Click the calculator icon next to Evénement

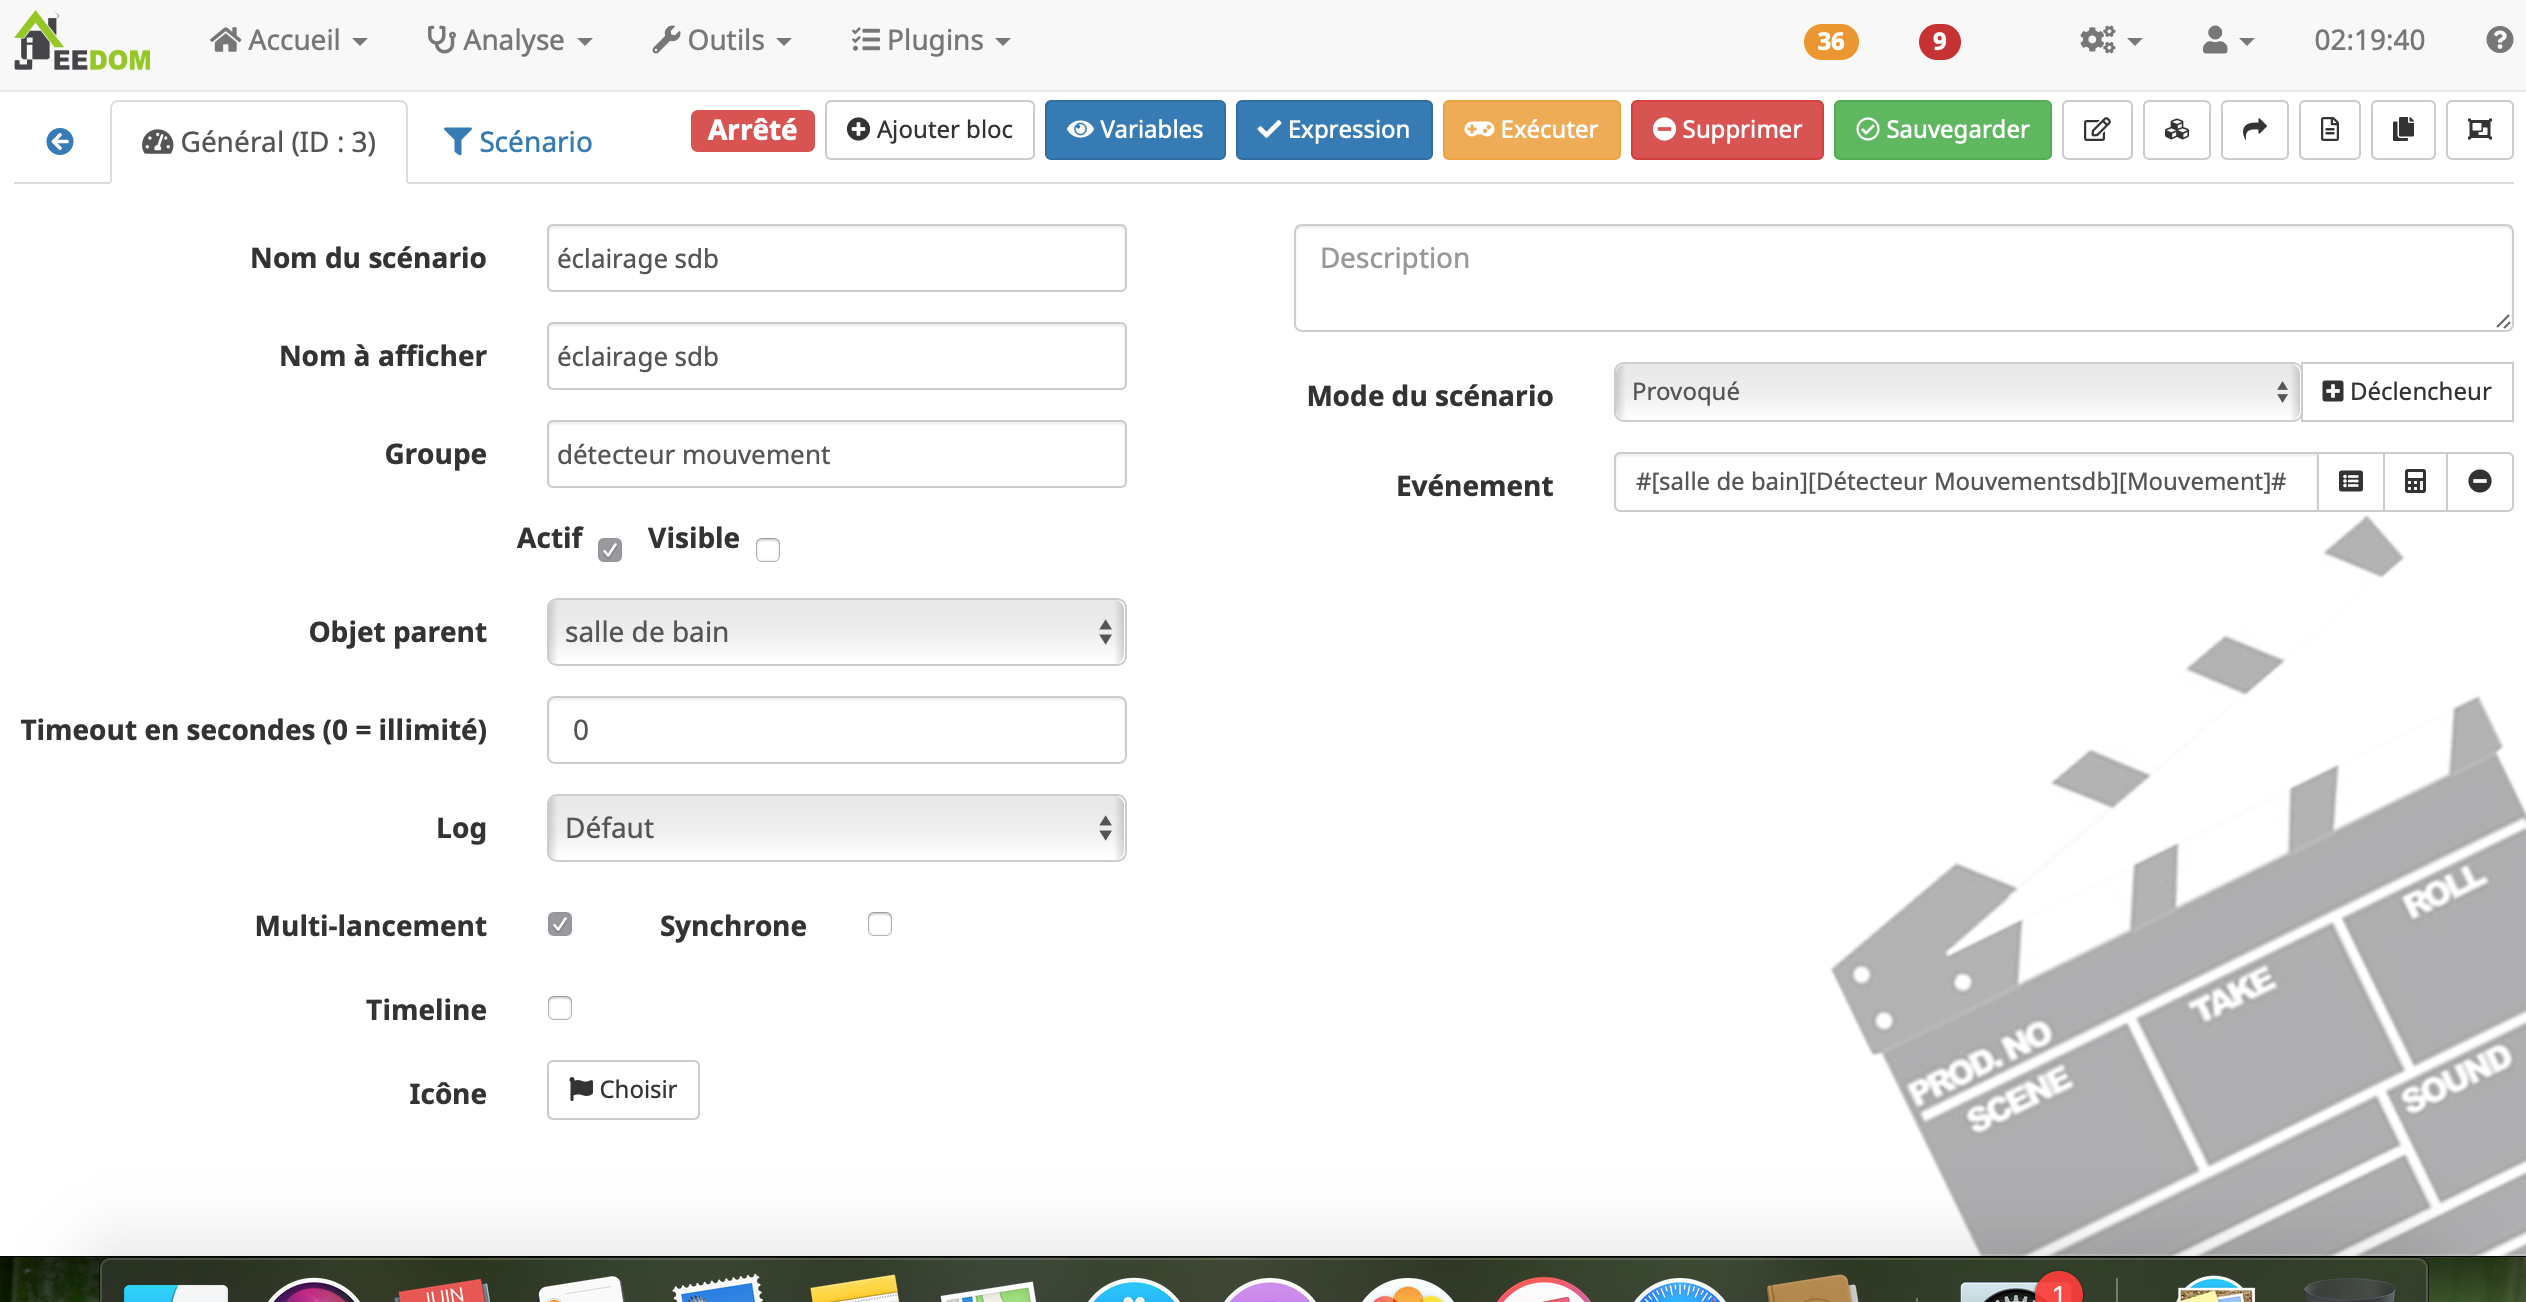pyautogui.click(x=2415, y=481)
